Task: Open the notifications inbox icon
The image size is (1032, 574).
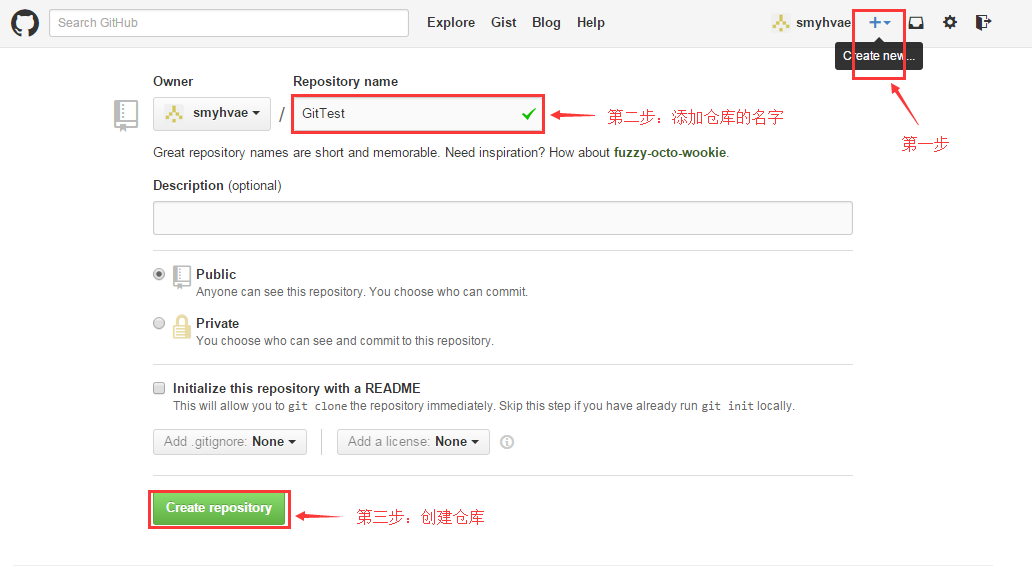Action: point(916,23)
